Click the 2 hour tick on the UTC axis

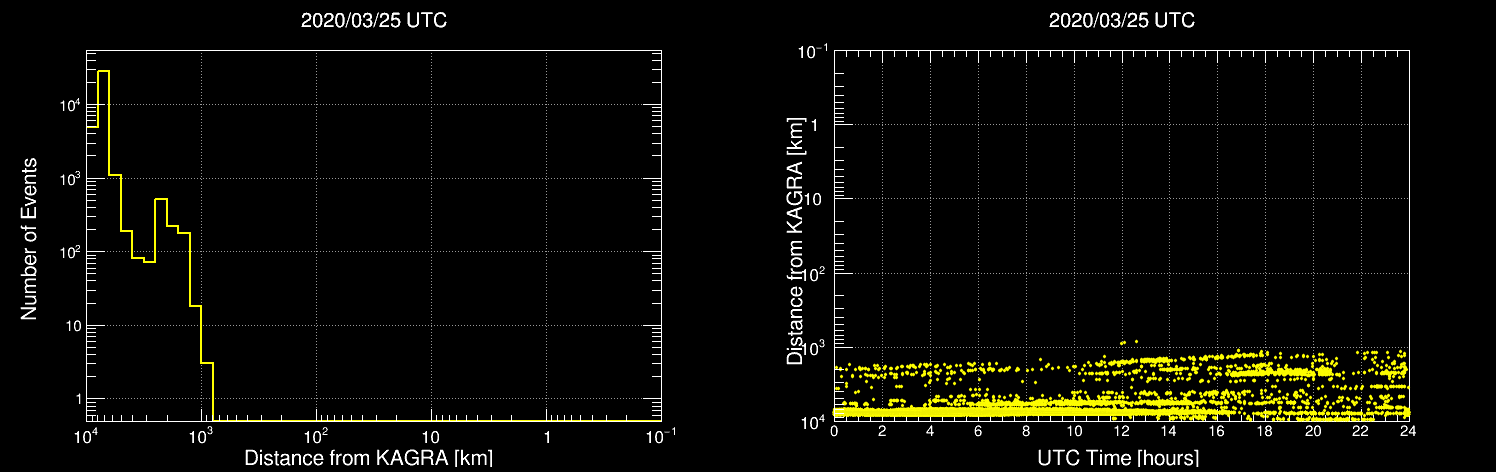pos(882,433)
